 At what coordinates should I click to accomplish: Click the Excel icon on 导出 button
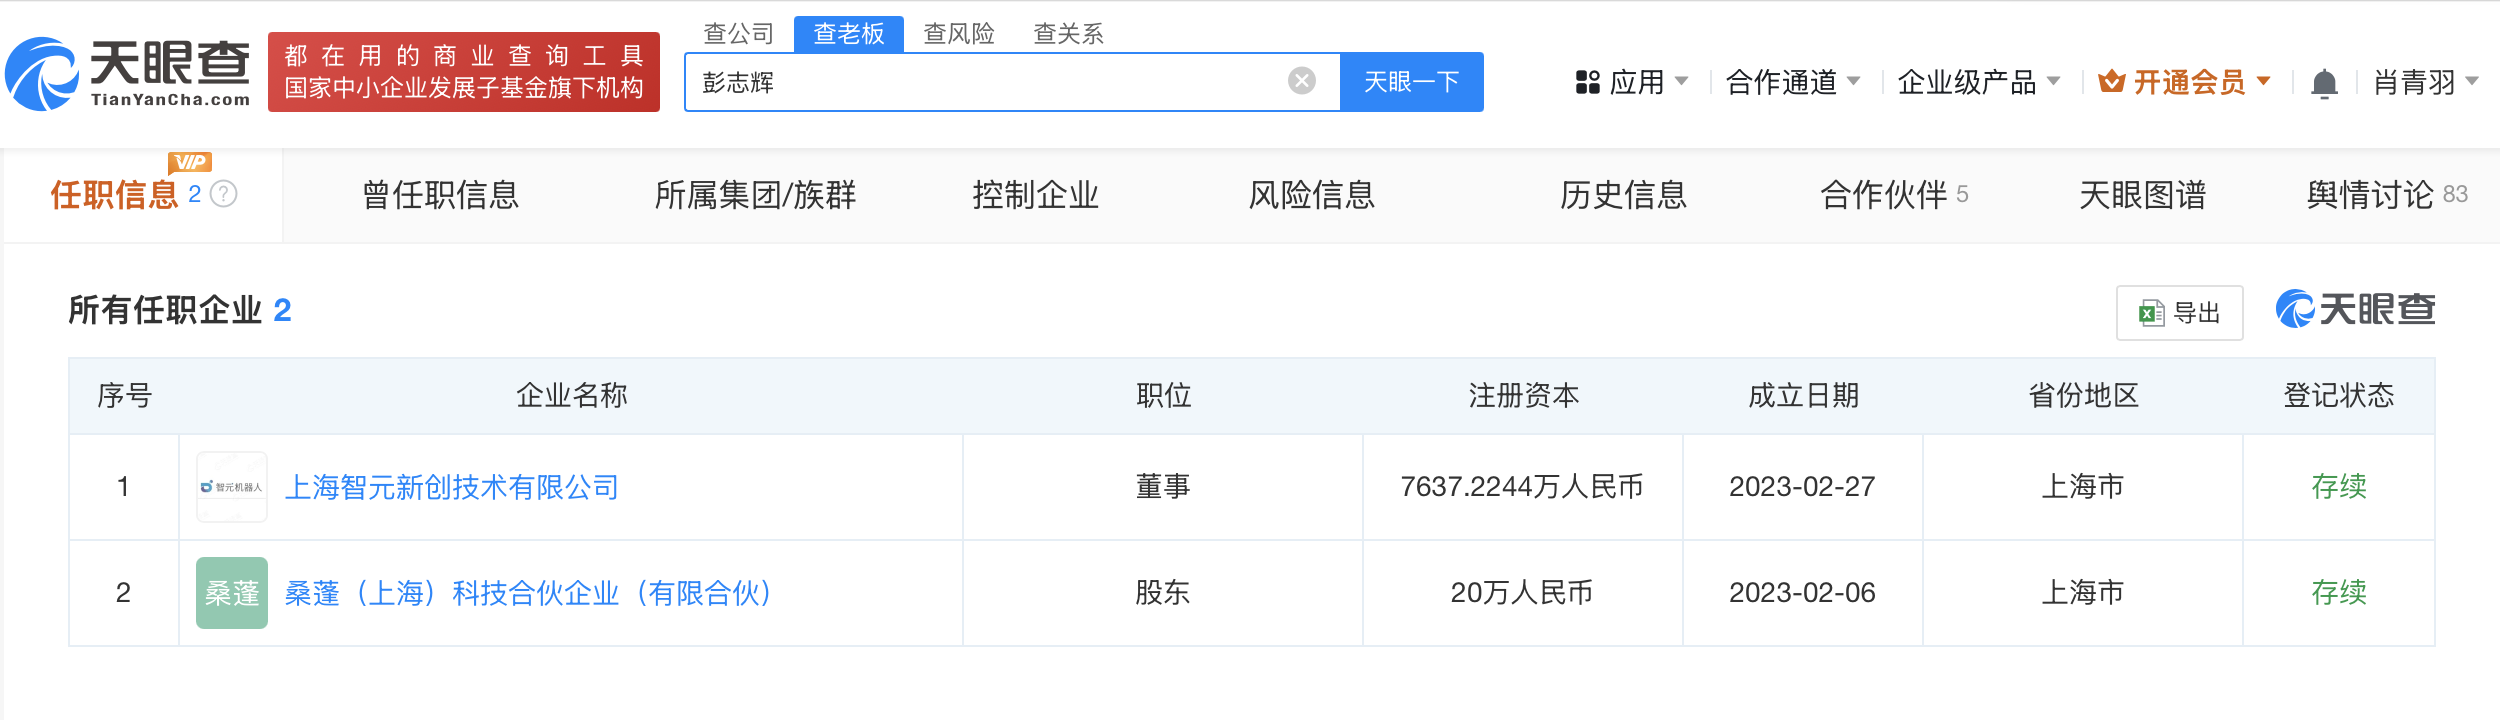point(2151,313)
